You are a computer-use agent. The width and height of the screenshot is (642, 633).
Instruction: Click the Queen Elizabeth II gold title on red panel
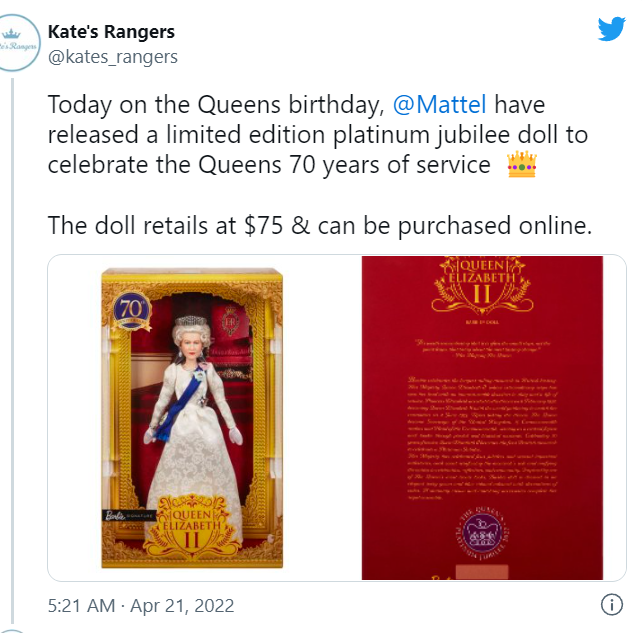coord(482,283)
